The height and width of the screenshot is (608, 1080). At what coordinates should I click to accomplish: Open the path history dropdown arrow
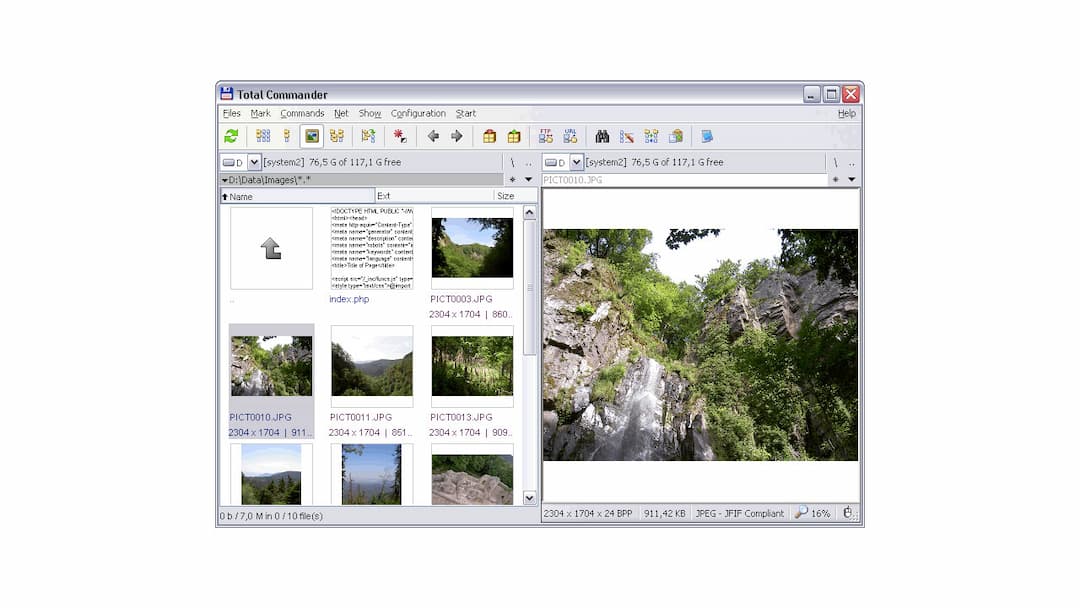tap(528, 178)
